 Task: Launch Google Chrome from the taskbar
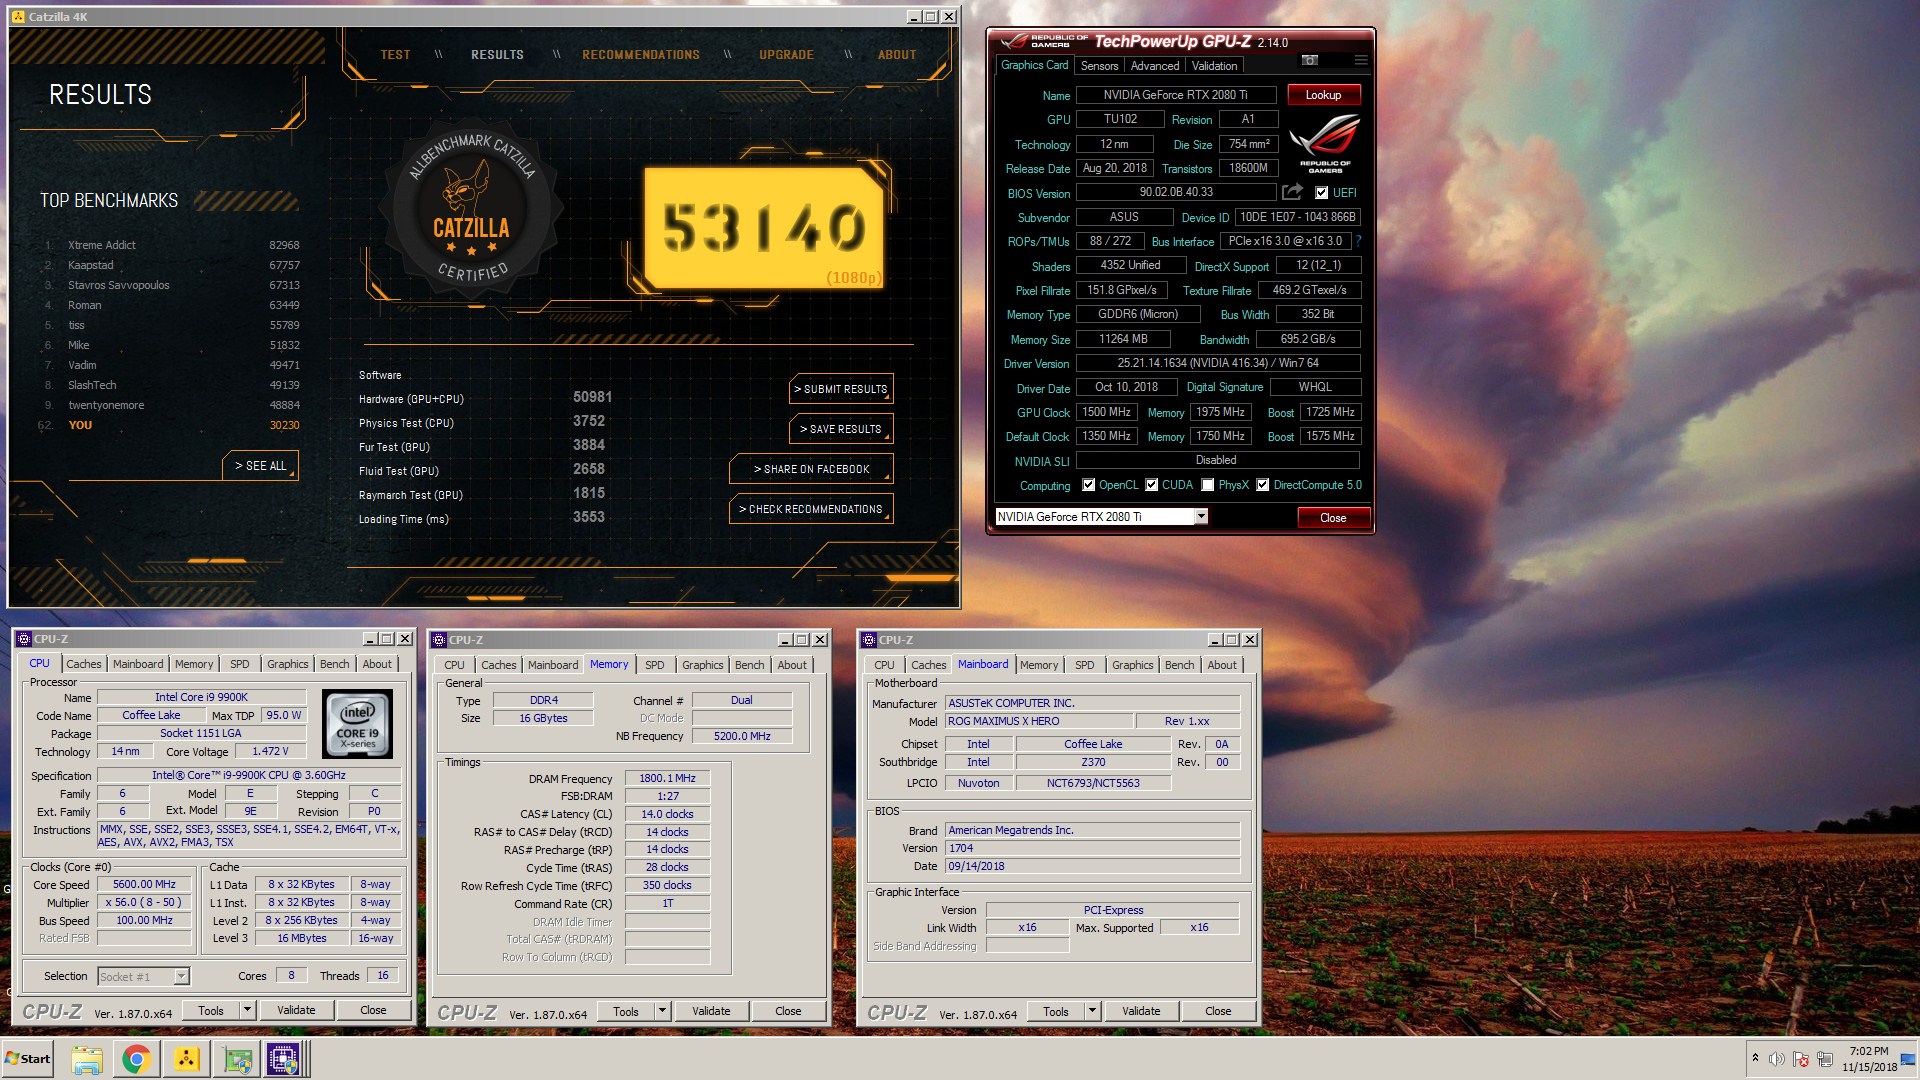136,1059
